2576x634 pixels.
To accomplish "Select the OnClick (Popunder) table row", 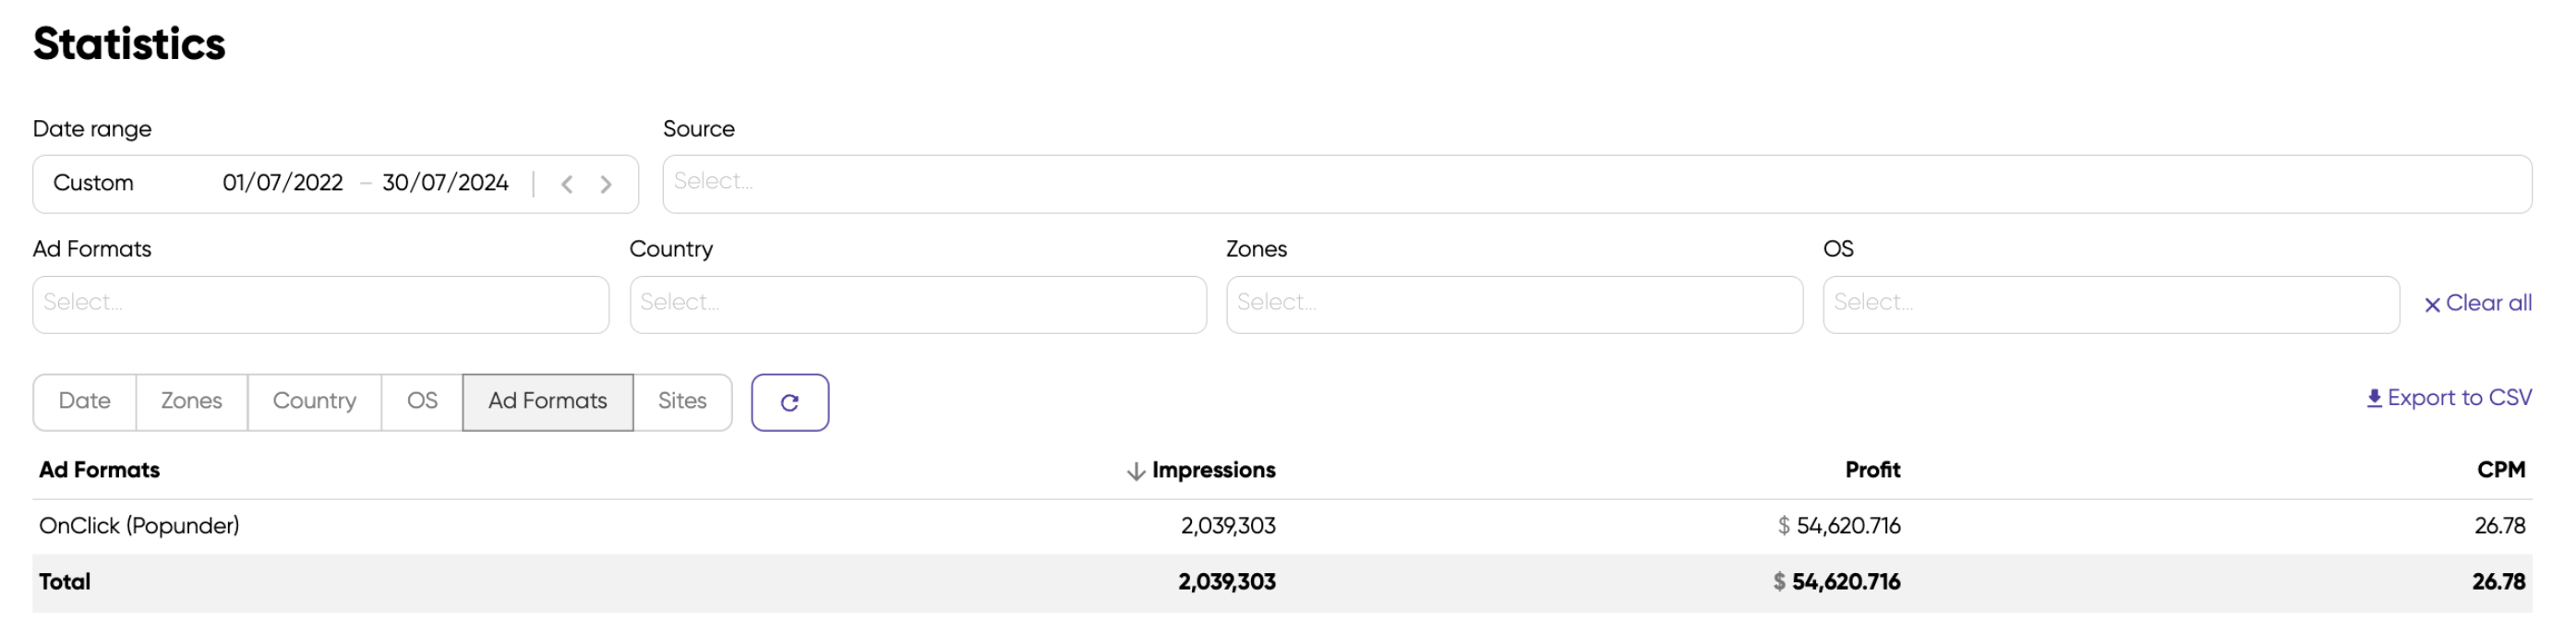I will 139,525.
